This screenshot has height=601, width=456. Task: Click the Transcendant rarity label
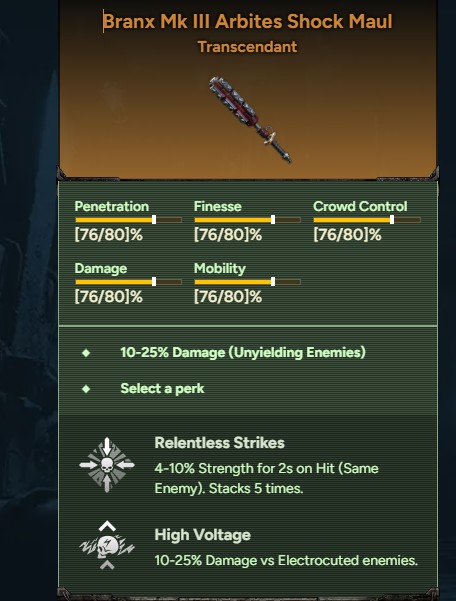pyautogui.click(x=248, y=47)
